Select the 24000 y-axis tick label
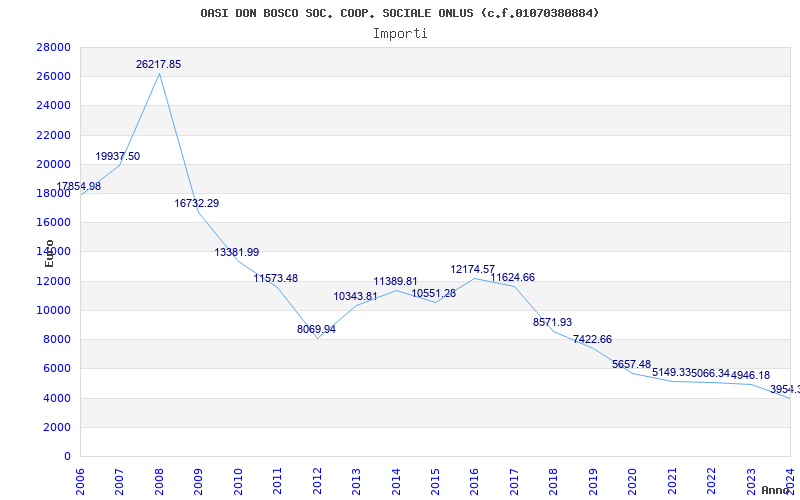Image resolution: width=800 pixels, height=500 pixels. (54, 106)
